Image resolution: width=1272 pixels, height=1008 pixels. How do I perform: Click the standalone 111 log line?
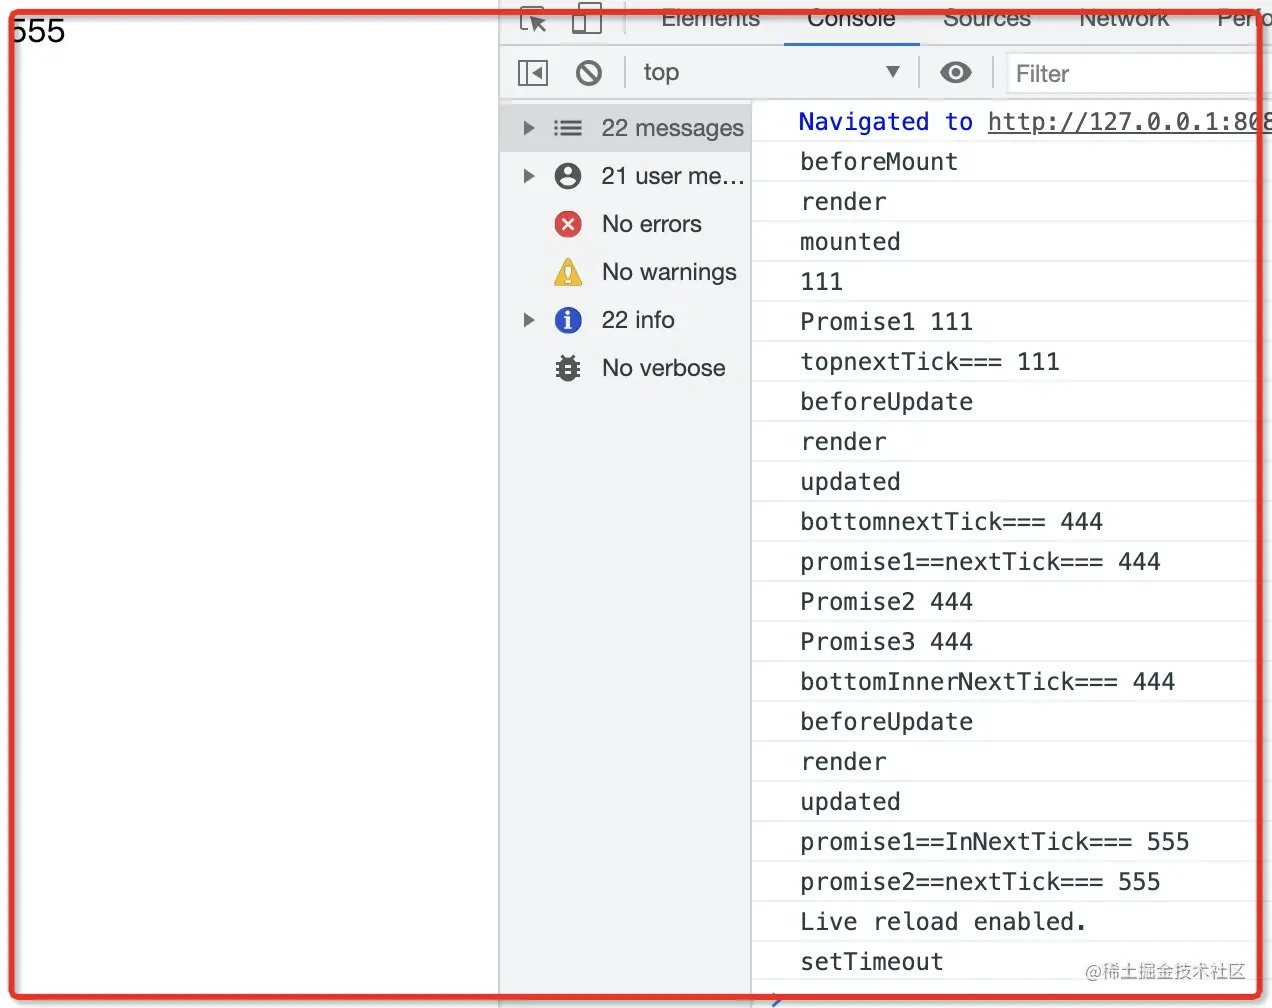pos(1010,282)
